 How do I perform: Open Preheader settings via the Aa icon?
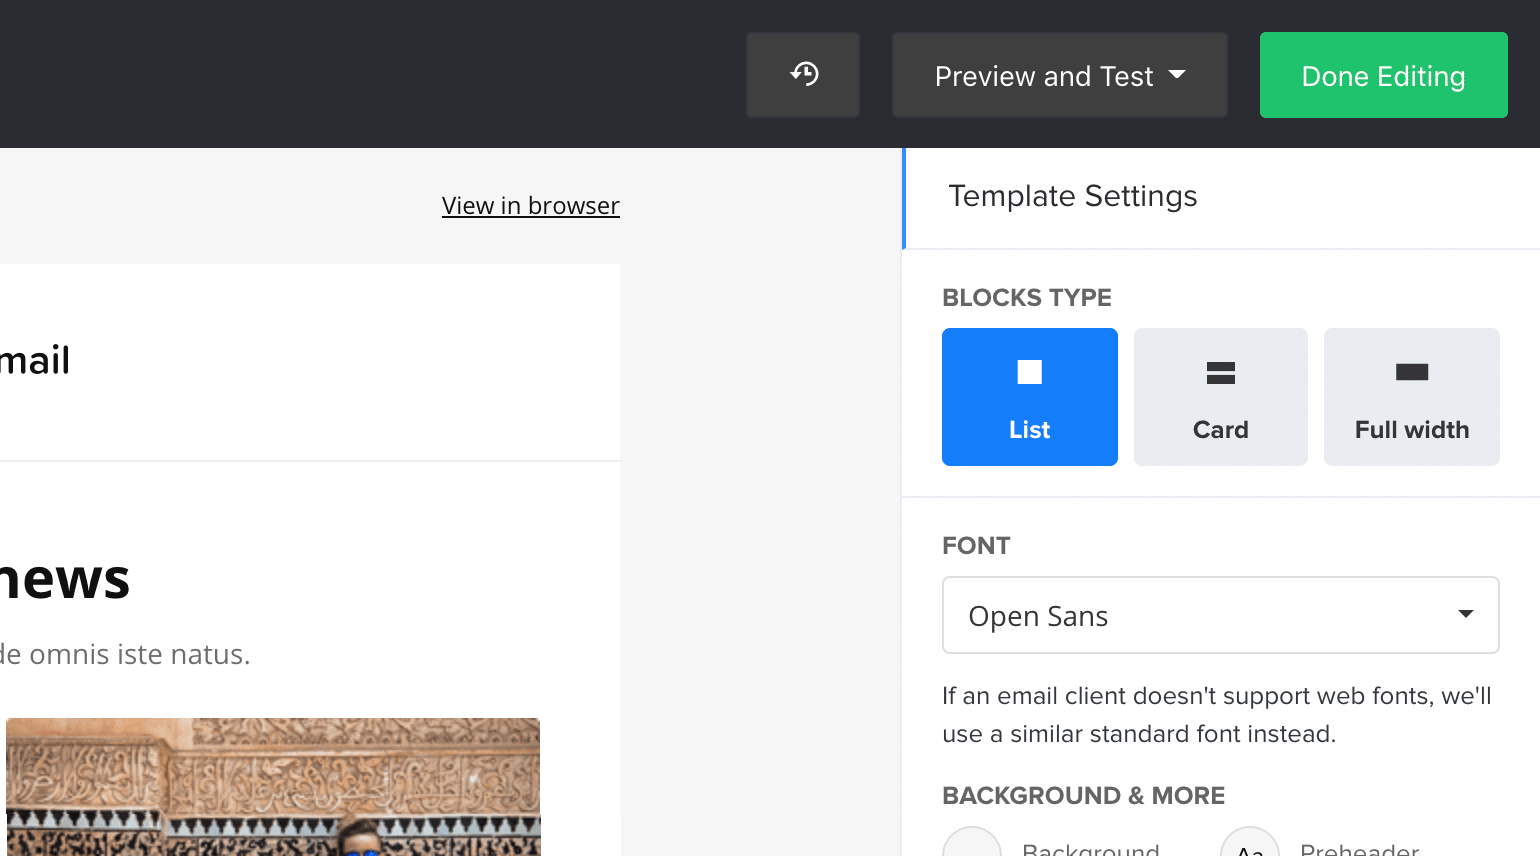coord(1249,849)
